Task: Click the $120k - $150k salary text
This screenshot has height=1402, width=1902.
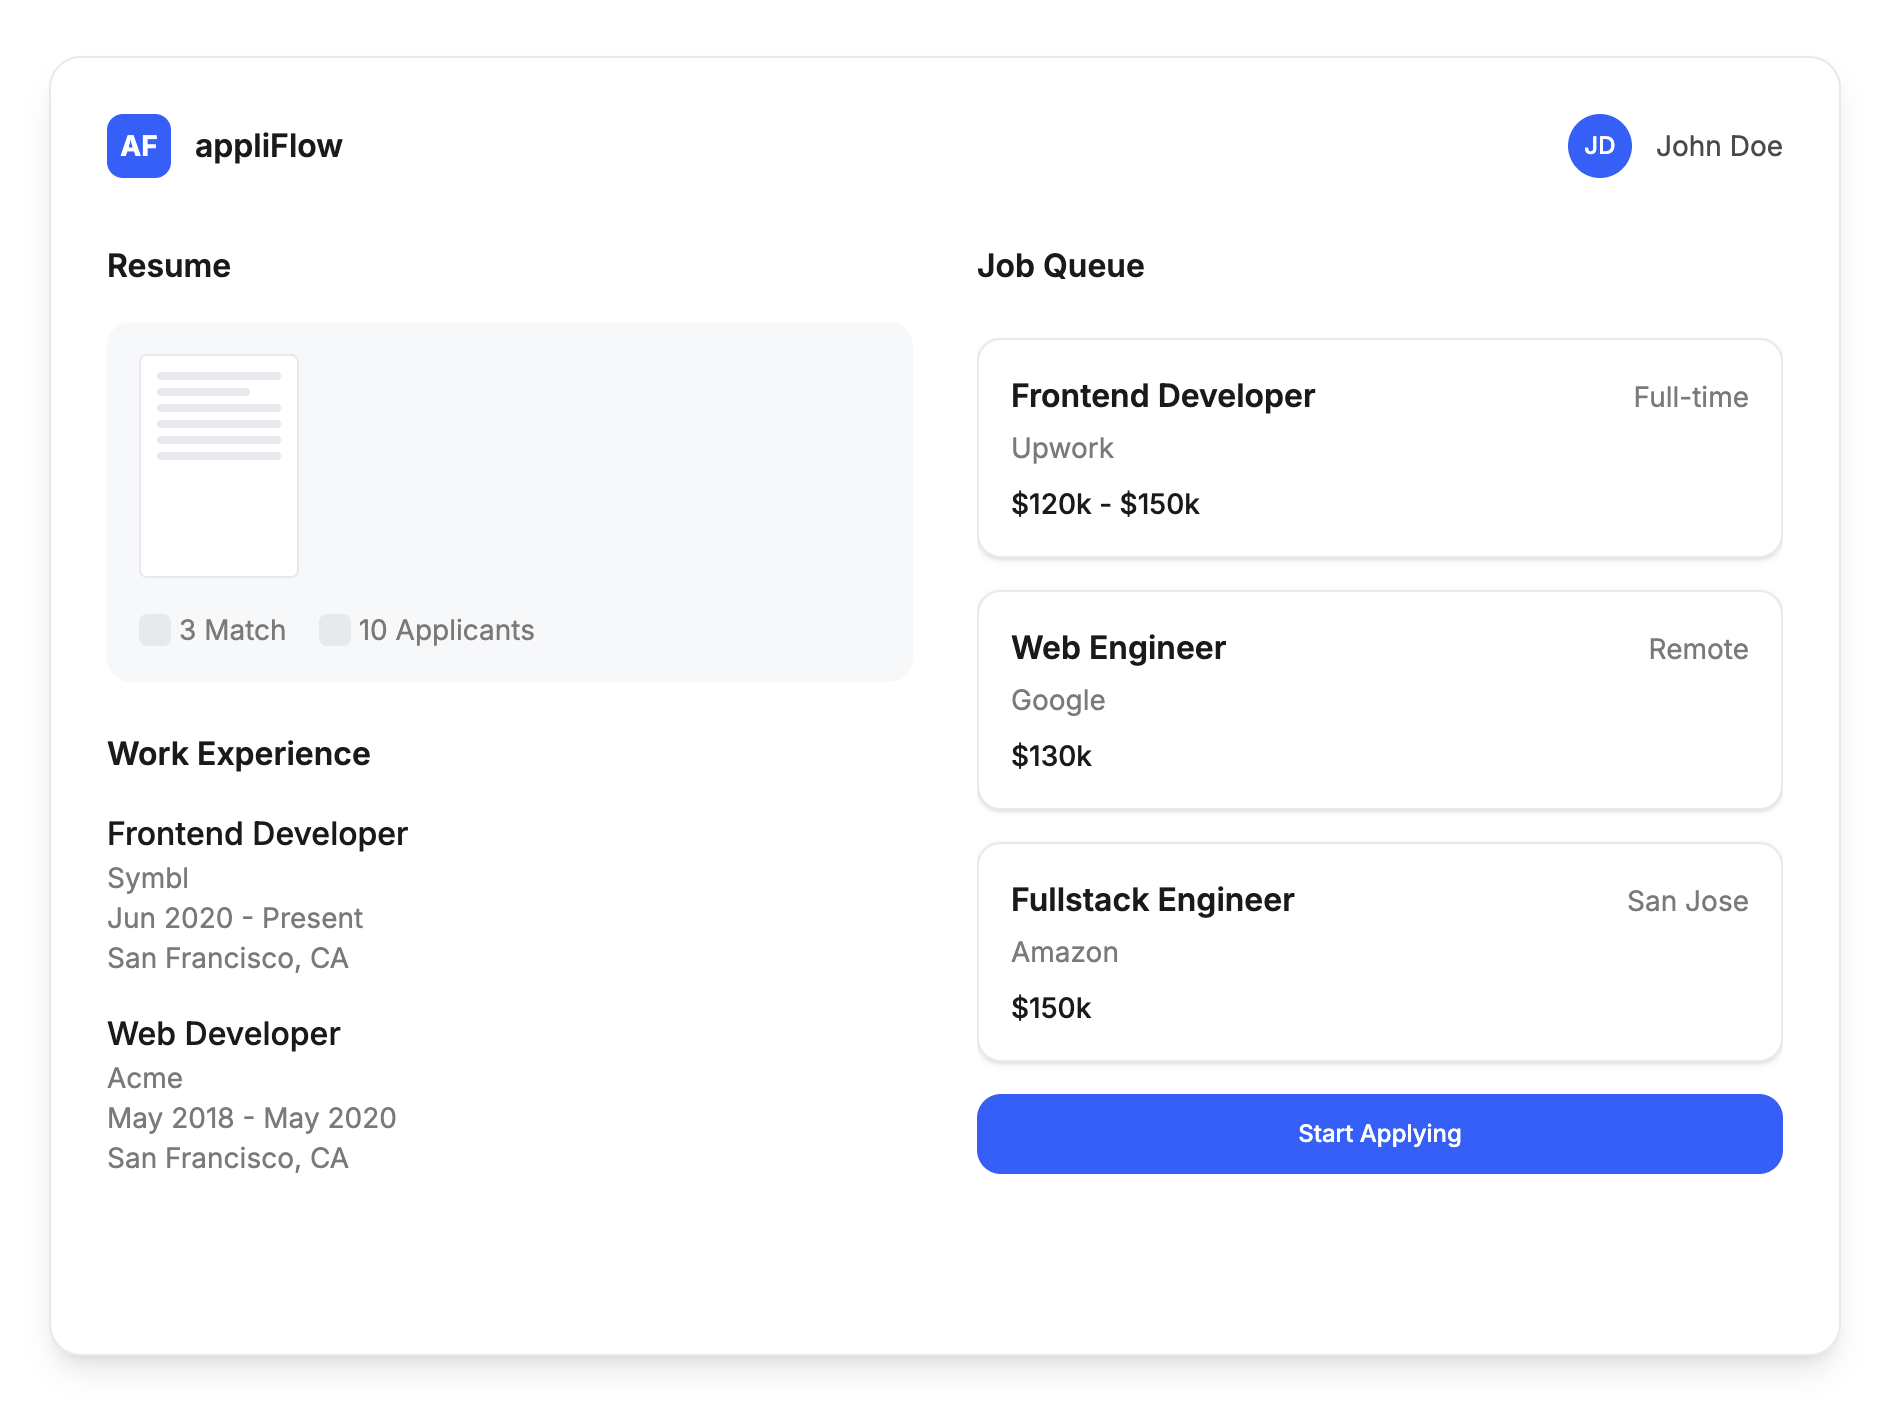Action: [1105, 504]
